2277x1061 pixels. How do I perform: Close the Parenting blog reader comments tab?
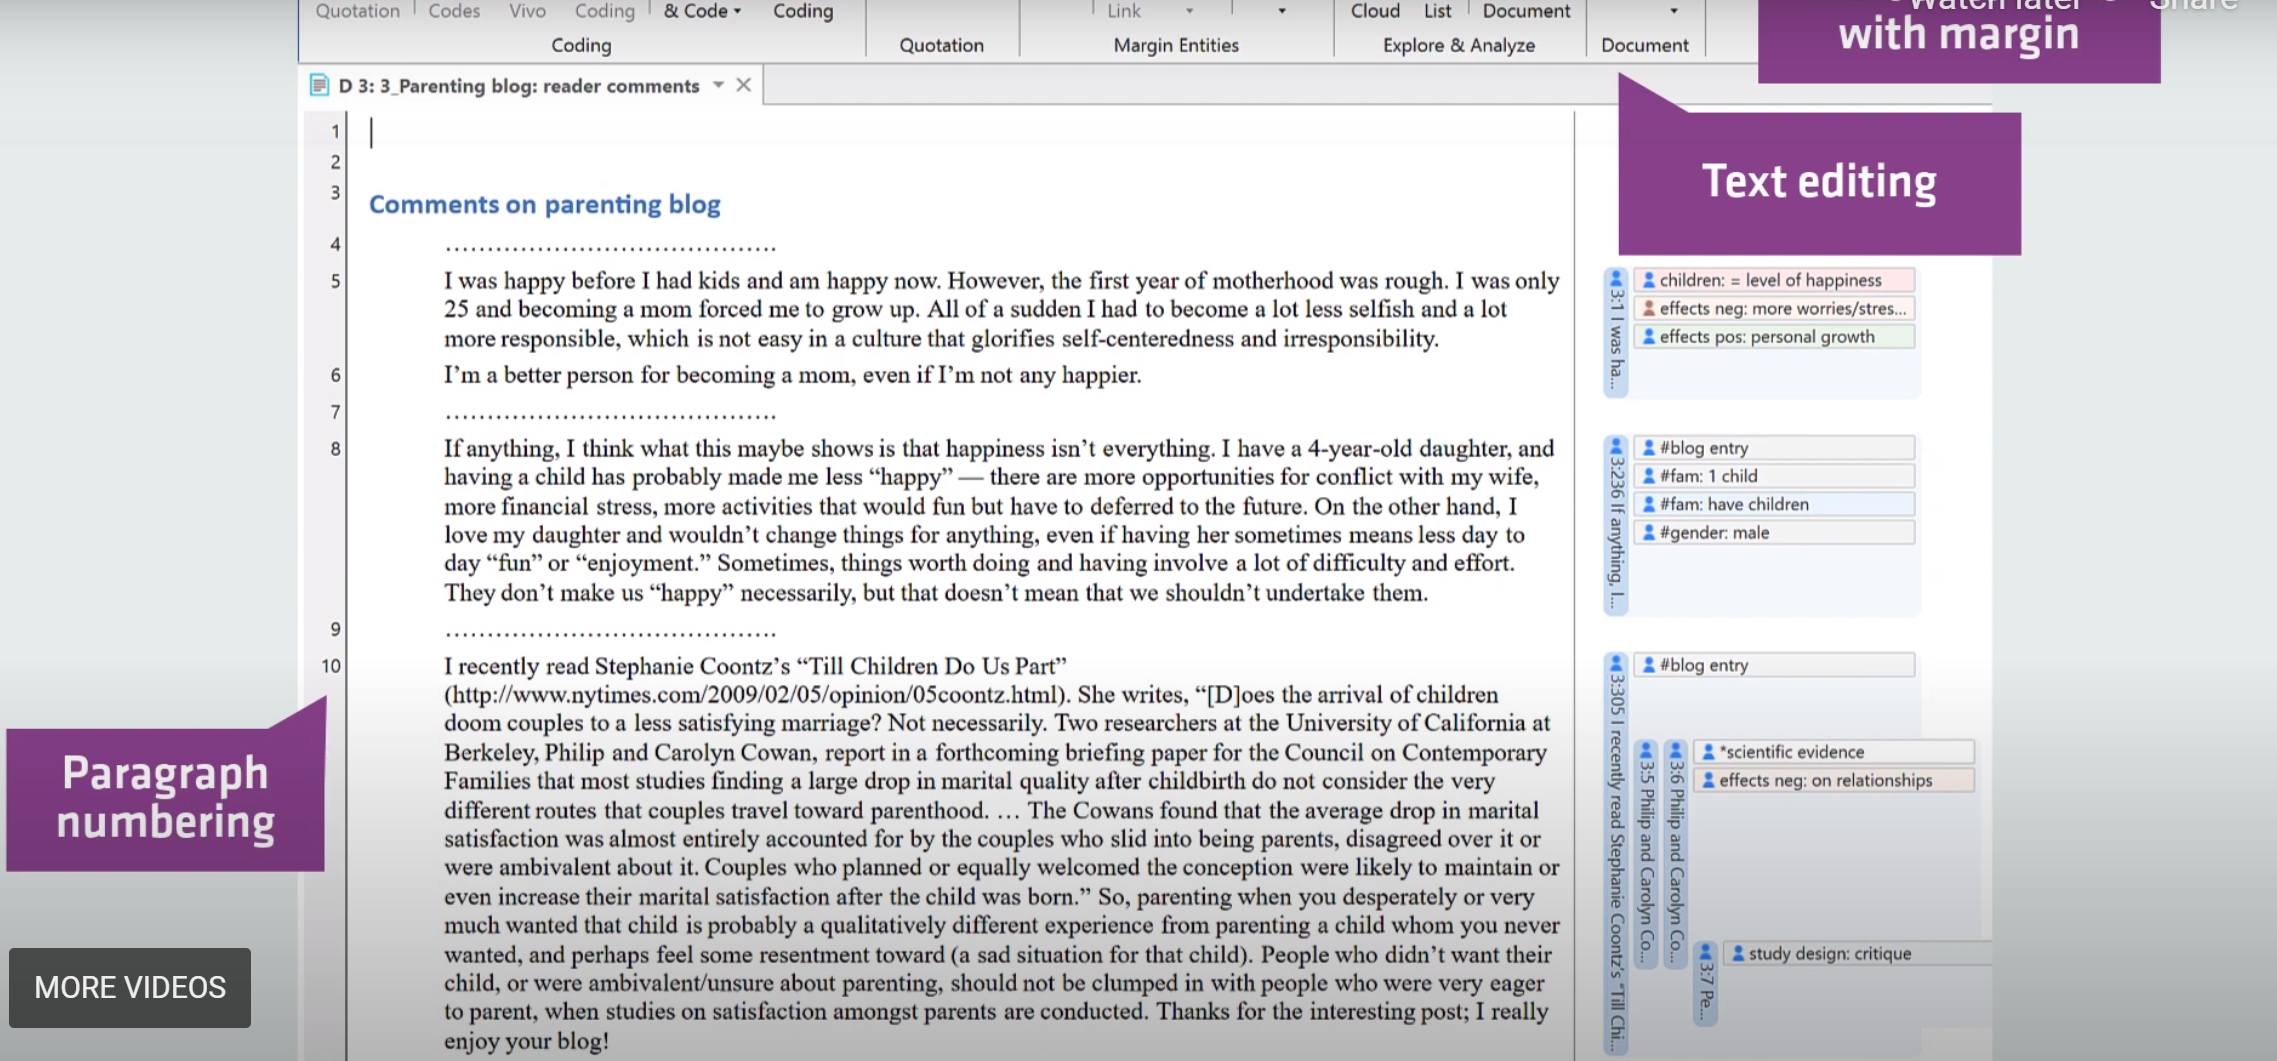coord(743,85)
